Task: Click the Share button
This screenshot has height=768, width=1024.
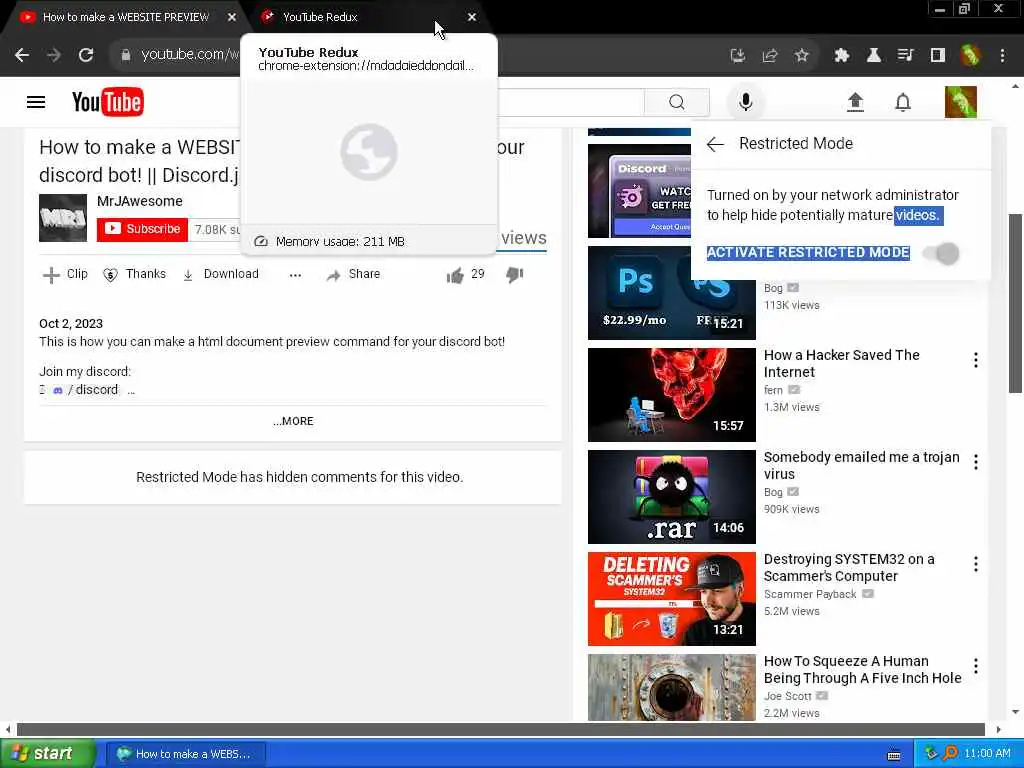Action: (x=353, y=274)
